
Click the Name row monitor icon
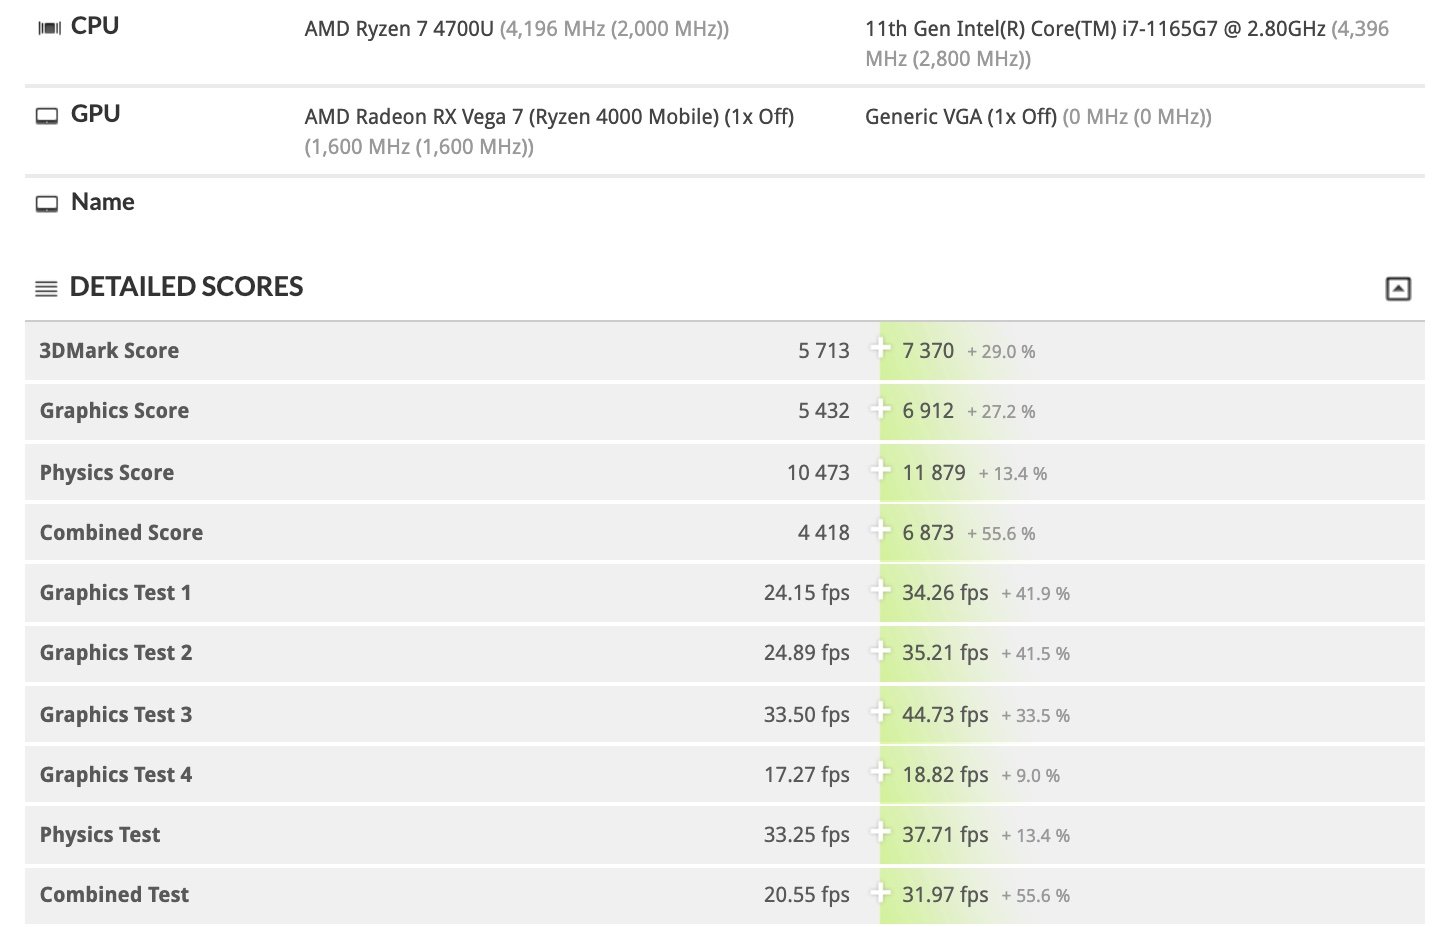pyautogui.click(x=47, y=204)
